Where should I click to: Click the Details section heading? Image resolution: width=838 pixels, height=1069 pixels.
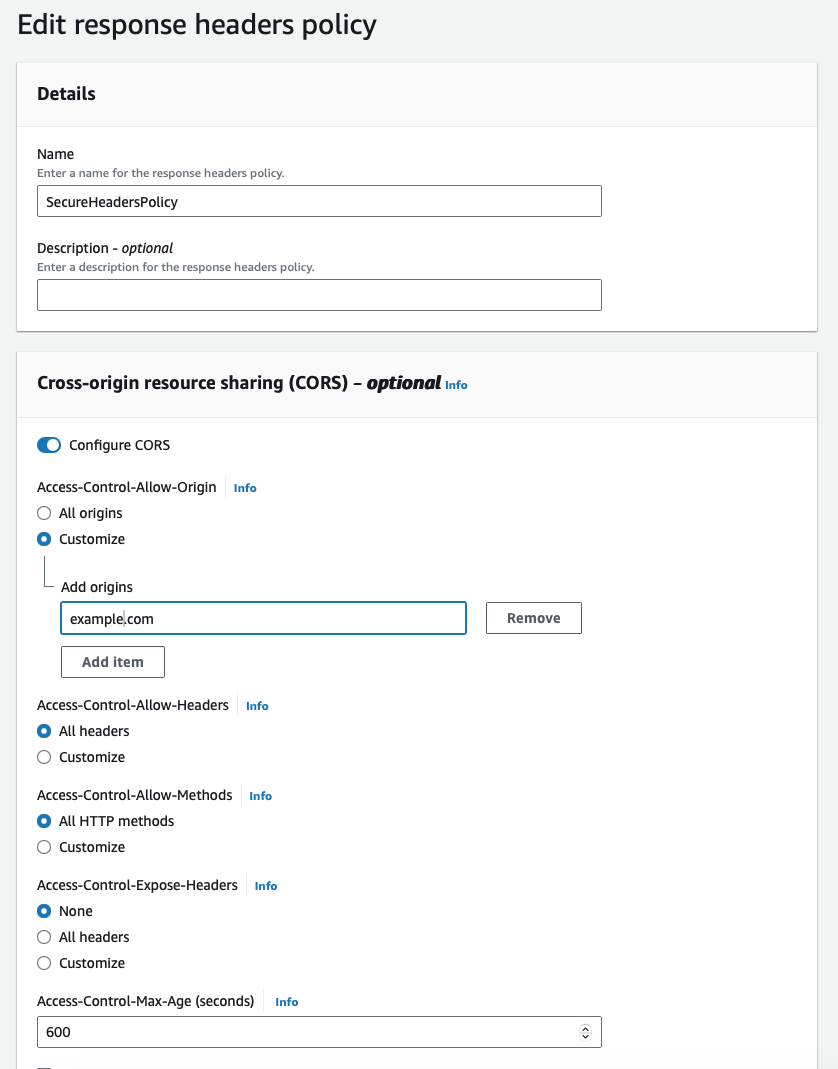66,93
